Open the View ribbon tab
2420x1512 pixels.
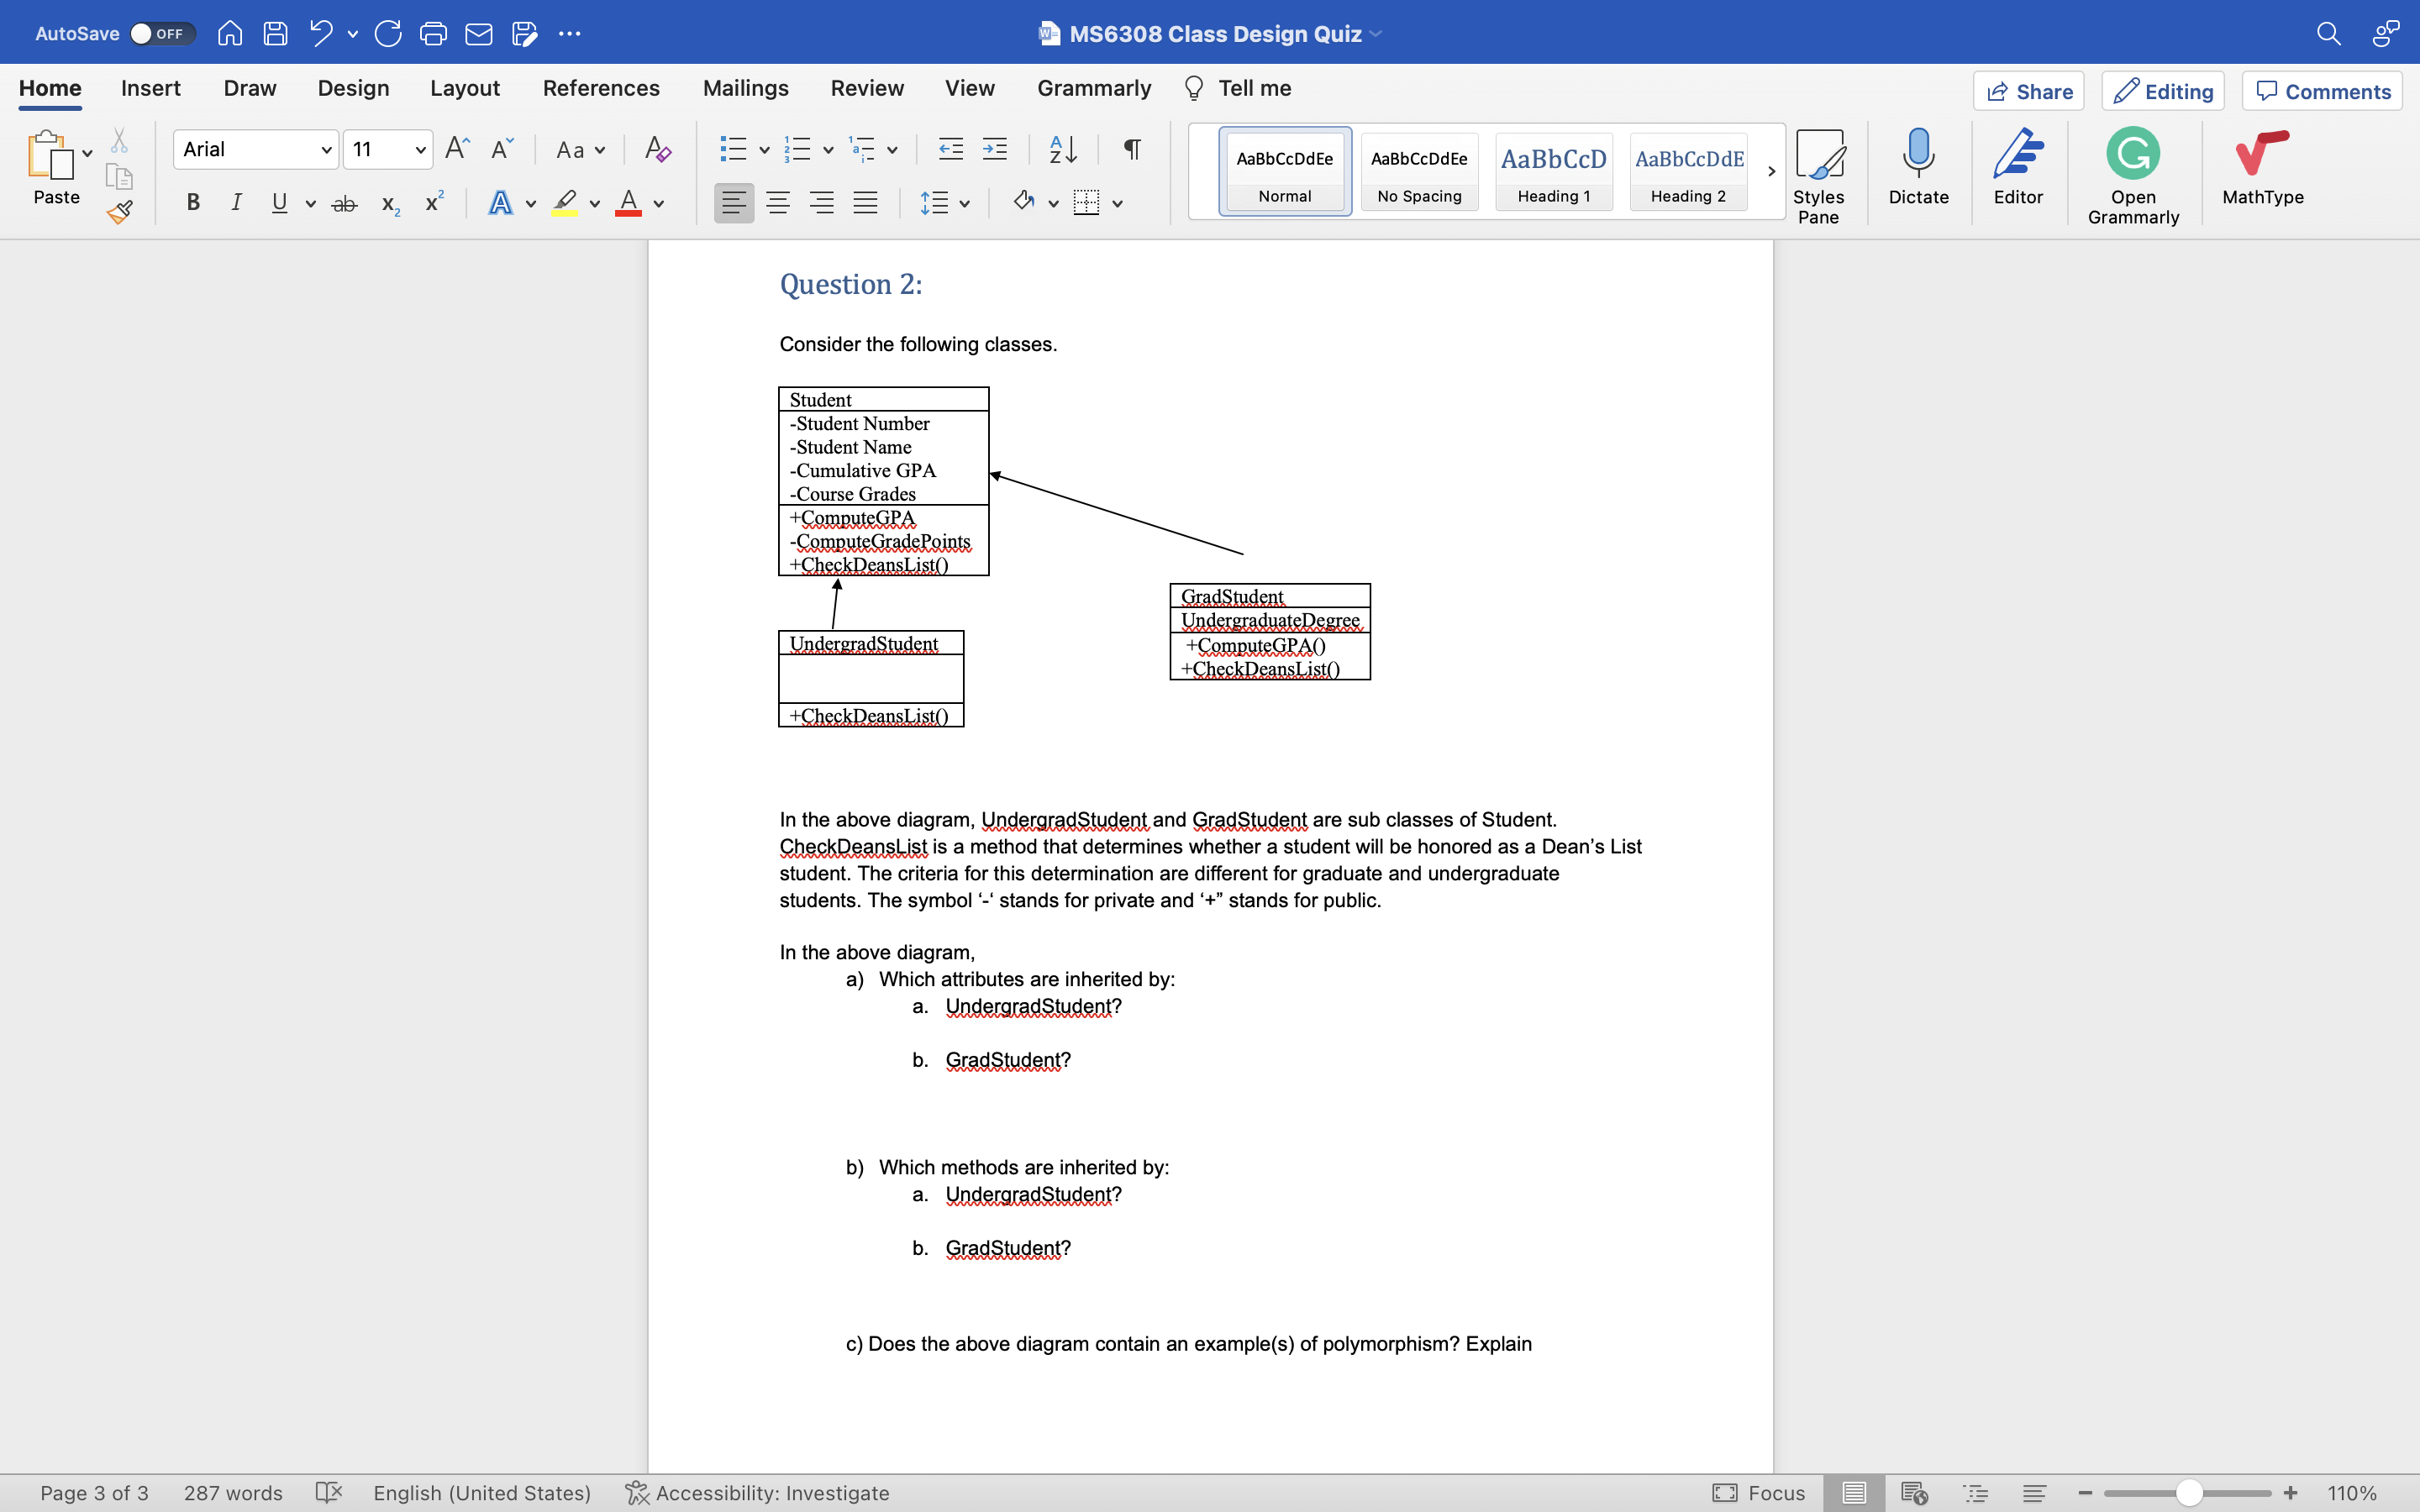(971, 87)
